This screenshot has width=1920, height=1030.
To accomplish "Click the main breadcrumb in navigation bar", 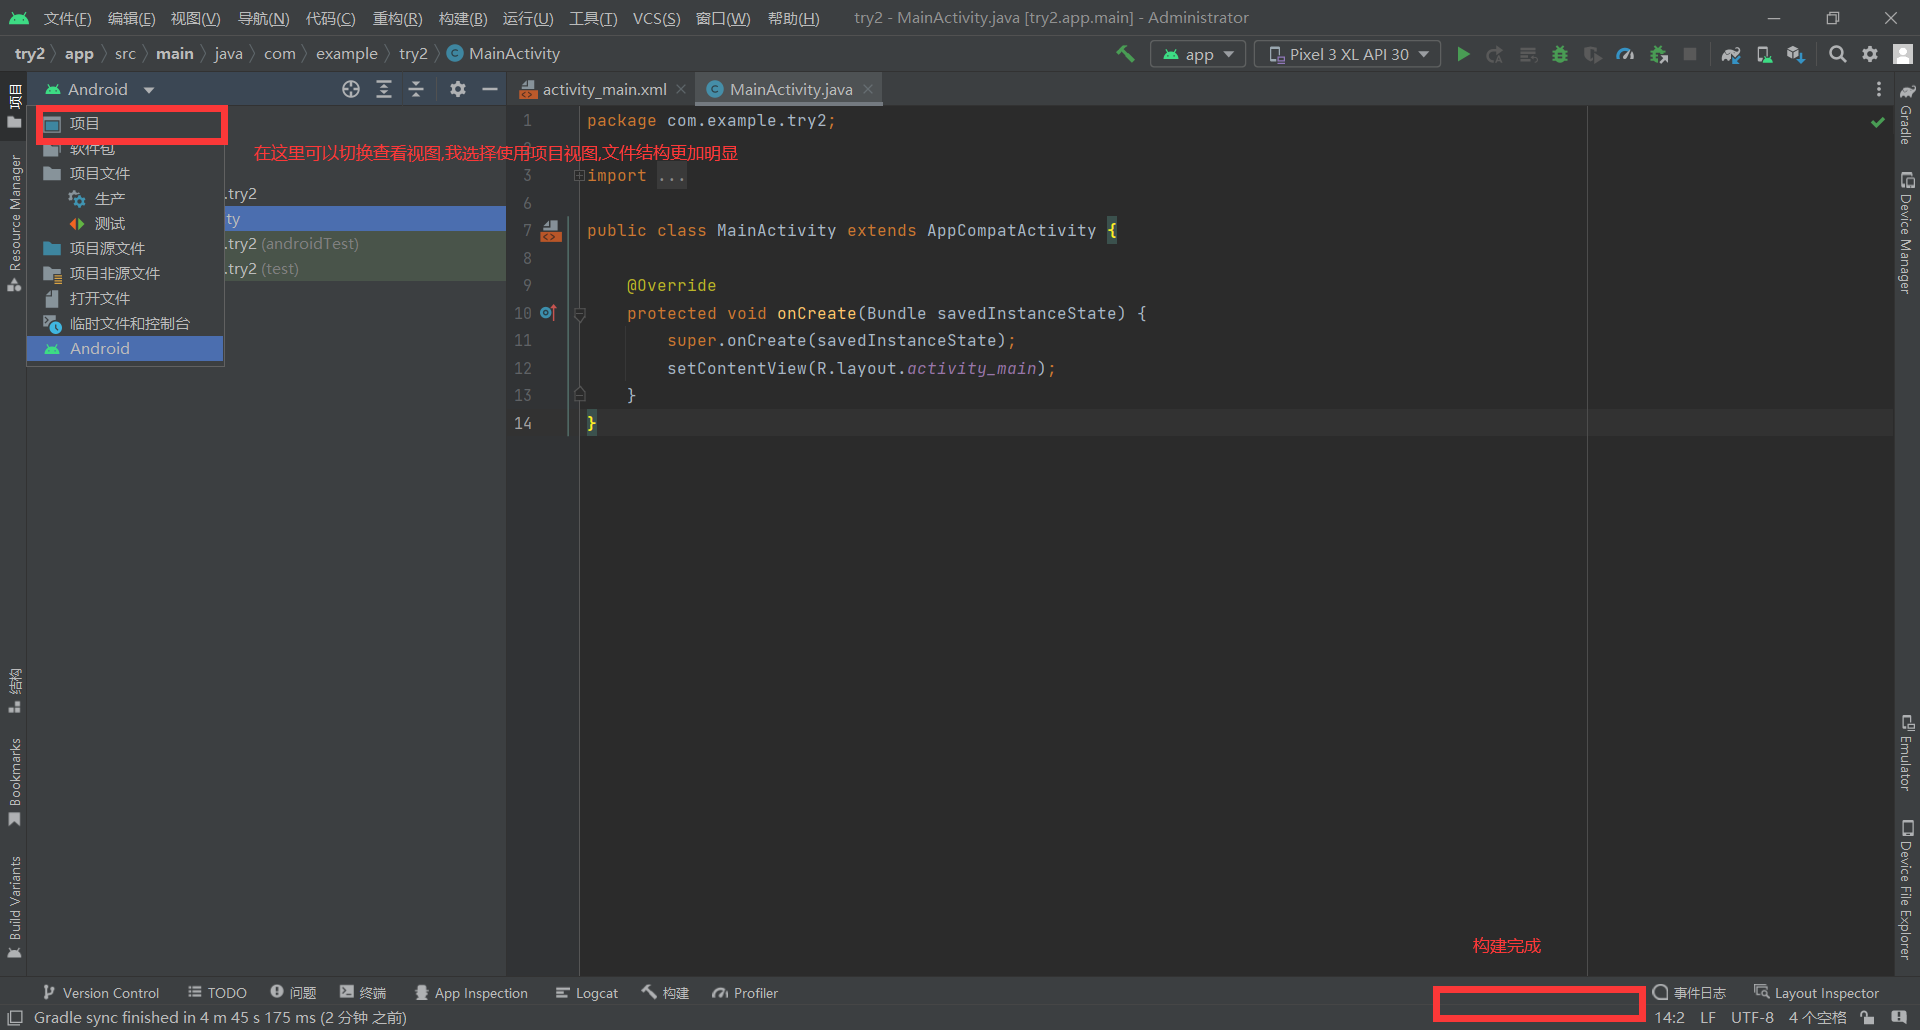I will tap(175, 54).
